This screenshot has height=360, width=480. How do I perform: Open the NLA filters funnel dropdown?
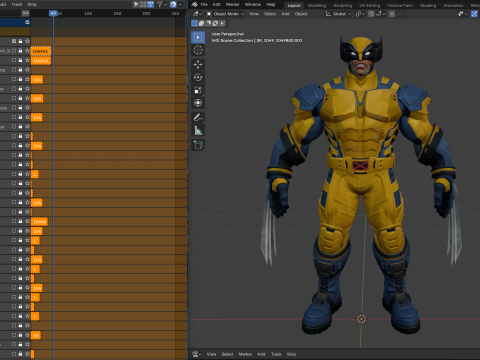point(162,4)
